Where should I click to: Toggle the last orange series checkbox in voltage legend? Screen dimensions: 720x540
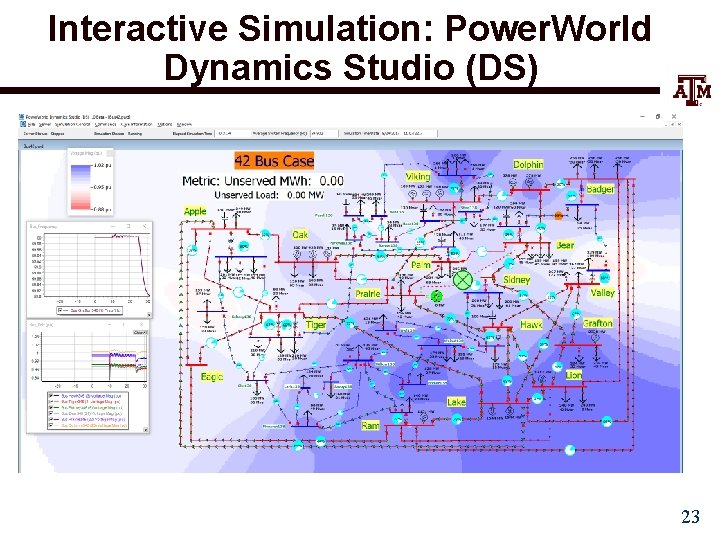(51, 426)
